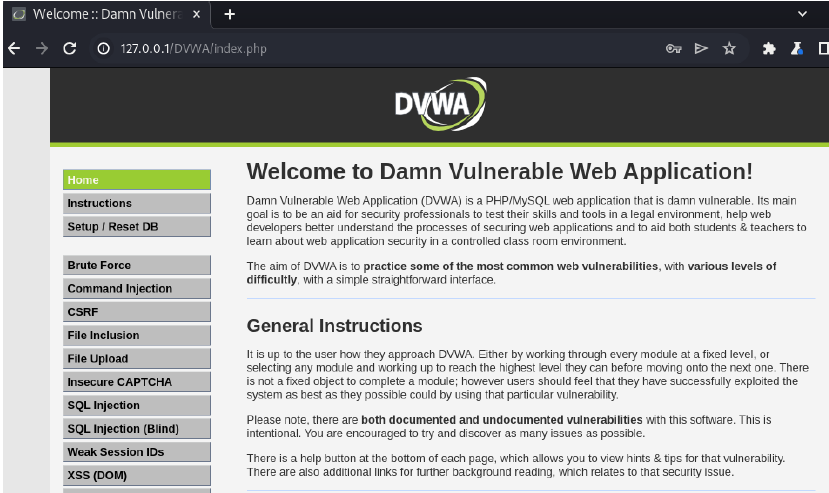
Task: Open the extensions puzzle icon
Action: click(x=769, y=49)
